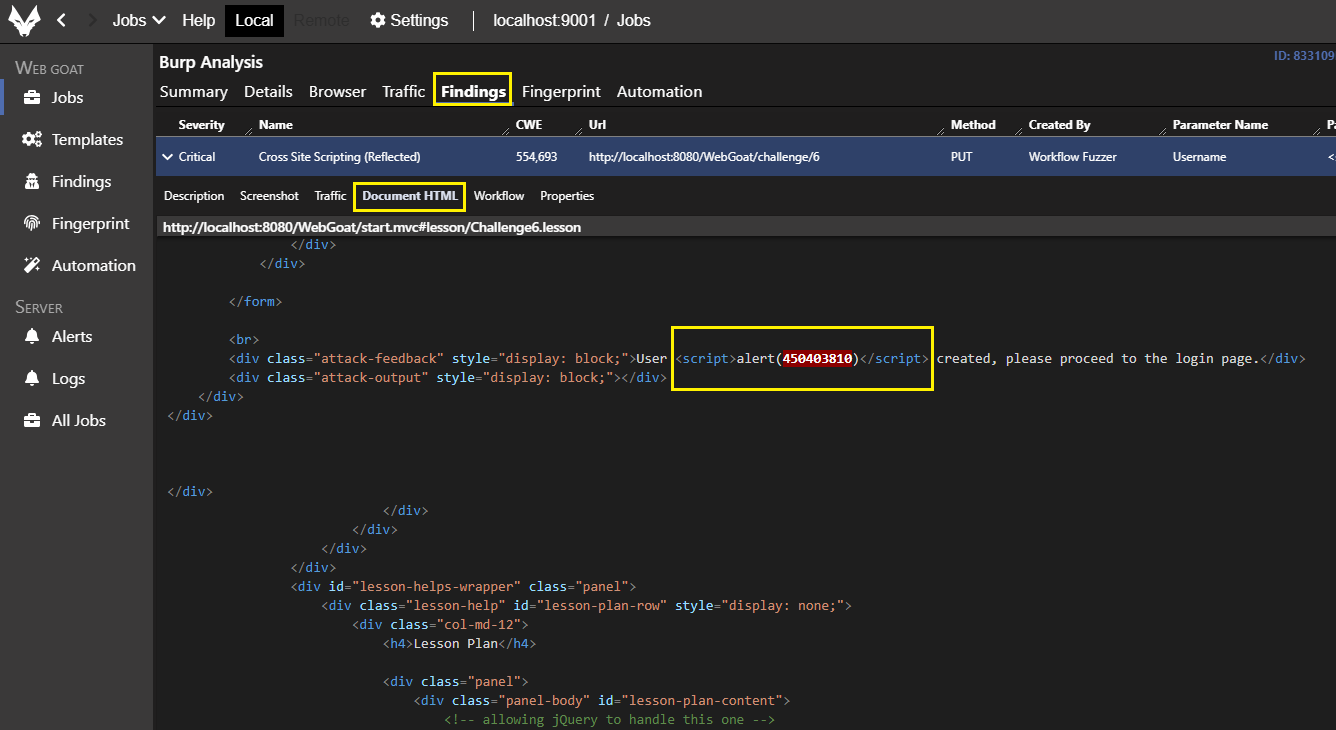Click the Fingerprint sidebar icon

point(32,223)
